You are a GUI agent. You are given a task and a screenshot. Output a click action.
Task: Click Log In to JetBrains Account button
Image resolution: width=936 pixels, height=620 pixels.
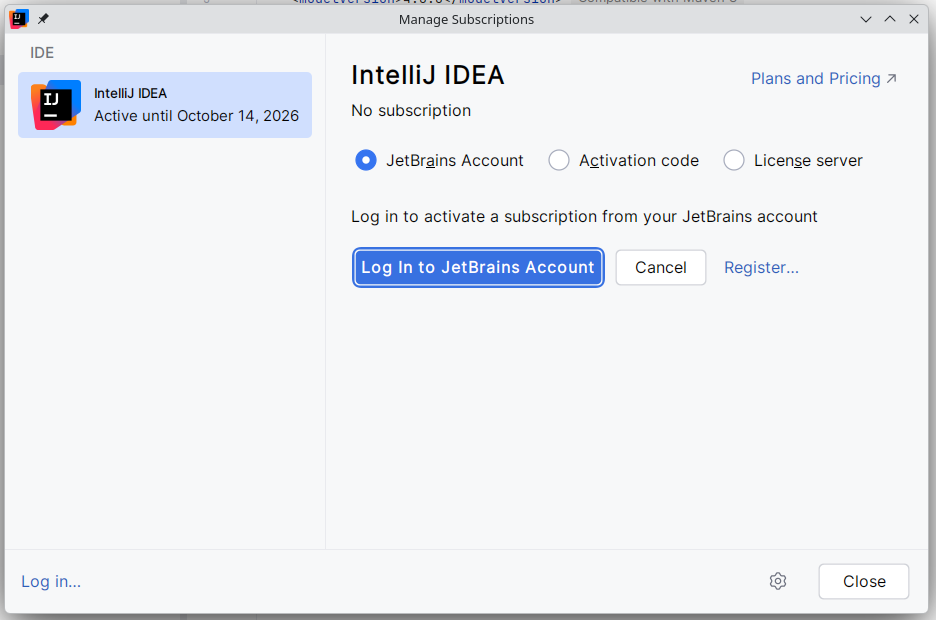point(478,267)
